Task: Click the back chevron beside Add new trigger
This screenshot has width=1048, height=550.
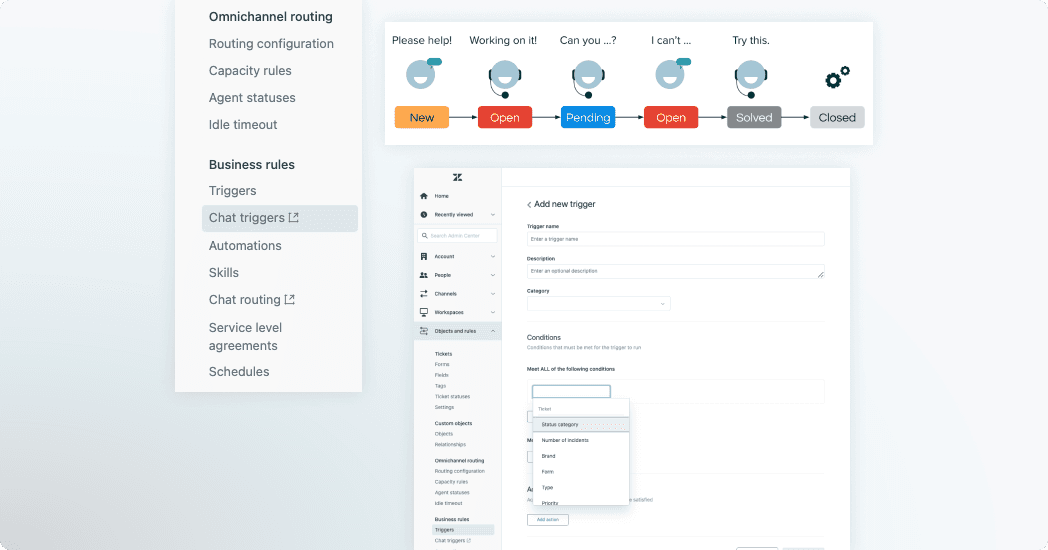Action: 529,204
